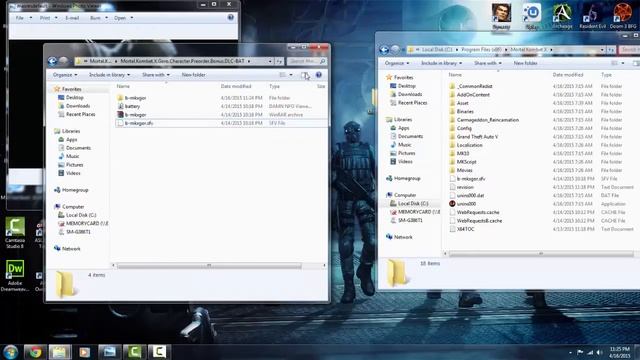Sort by Date modified in DLC-BAT window

tap(236, 87)
